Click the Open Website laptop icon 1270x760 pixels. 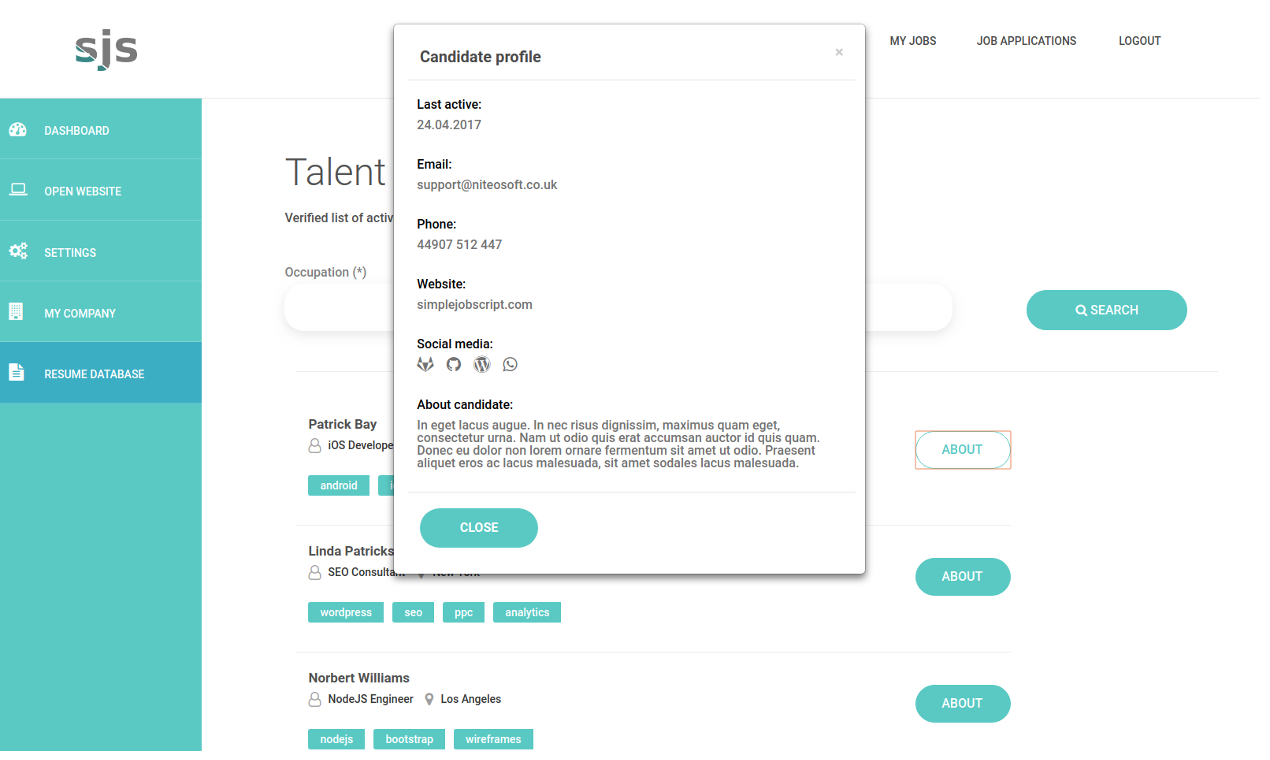tap(18, 190)
